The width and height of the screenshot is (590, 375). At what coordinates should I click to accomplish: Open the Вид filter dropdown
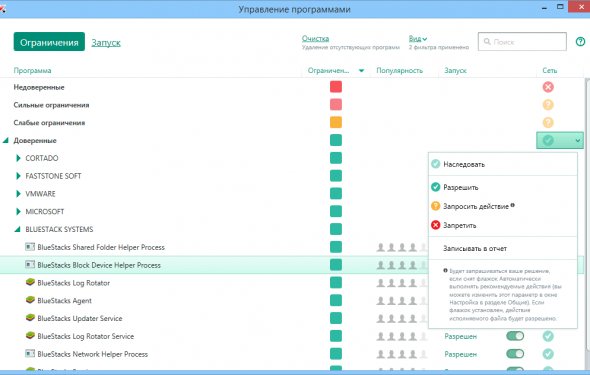[x=418, y=38]
